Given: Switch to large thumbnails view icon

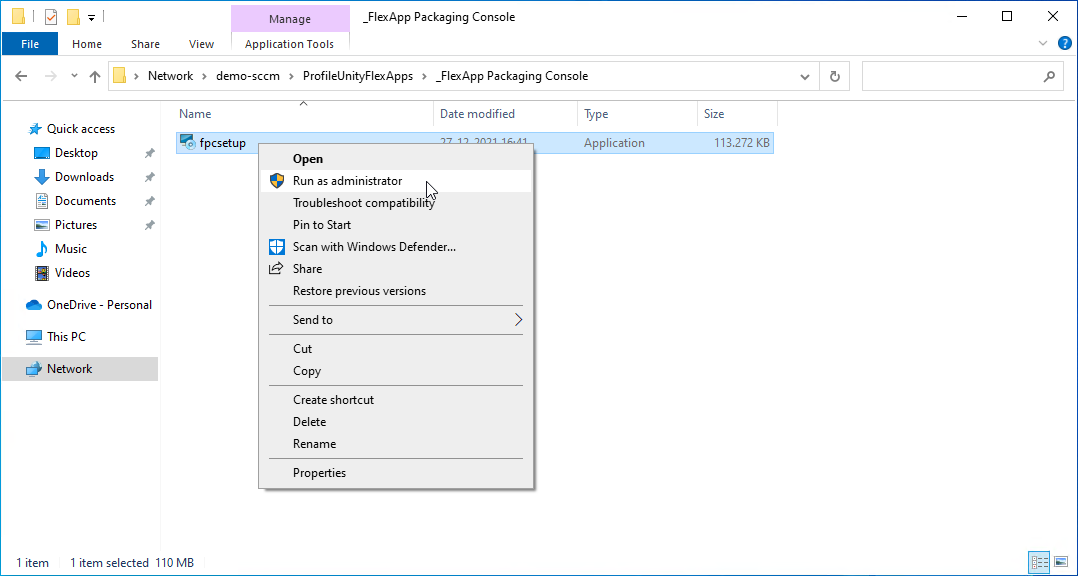Looking at the screenshot, I should point(1061,562).
